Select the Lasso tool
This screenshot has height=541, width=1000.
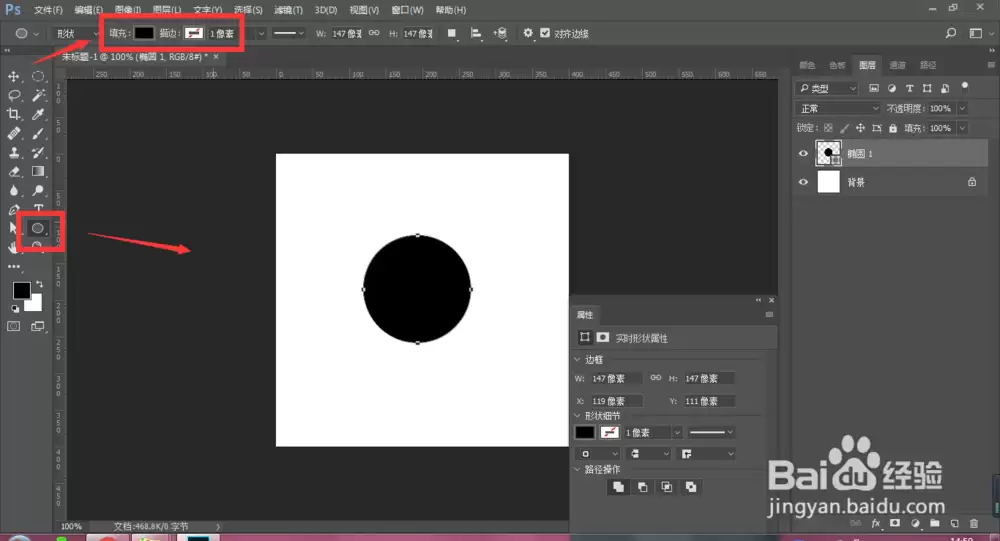13,96
